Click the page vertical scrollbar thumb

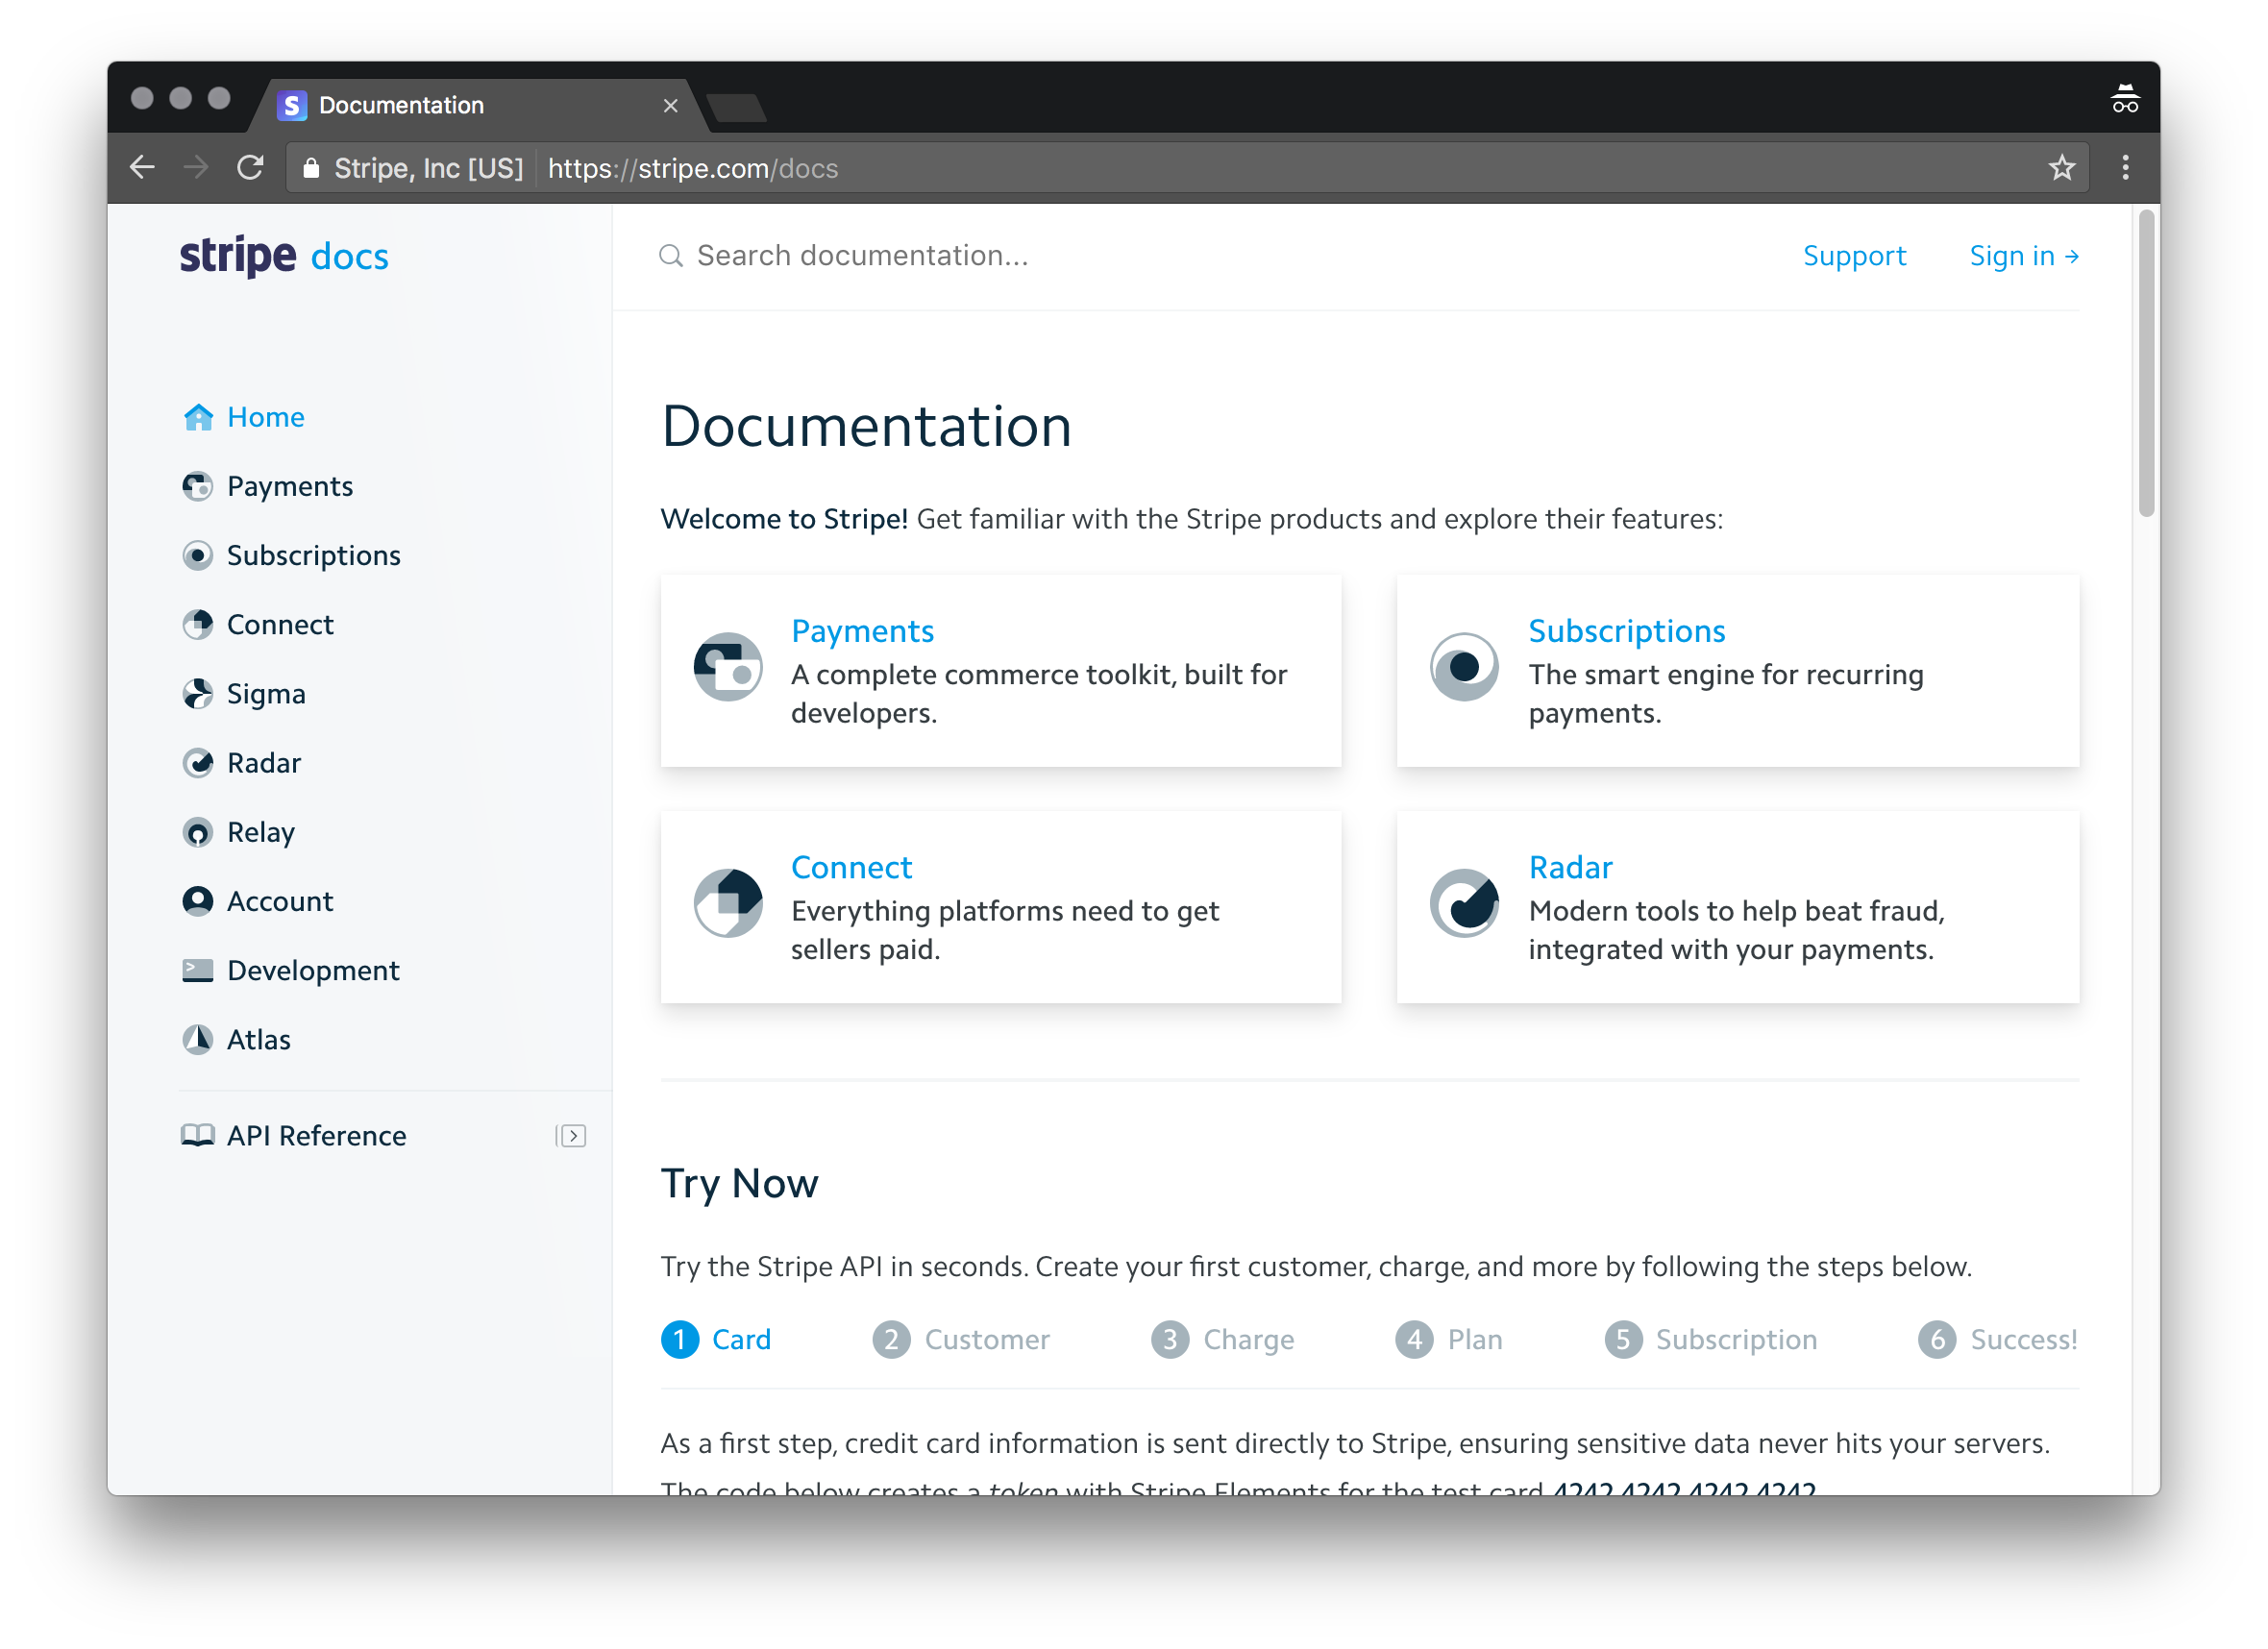point(2146,362)
